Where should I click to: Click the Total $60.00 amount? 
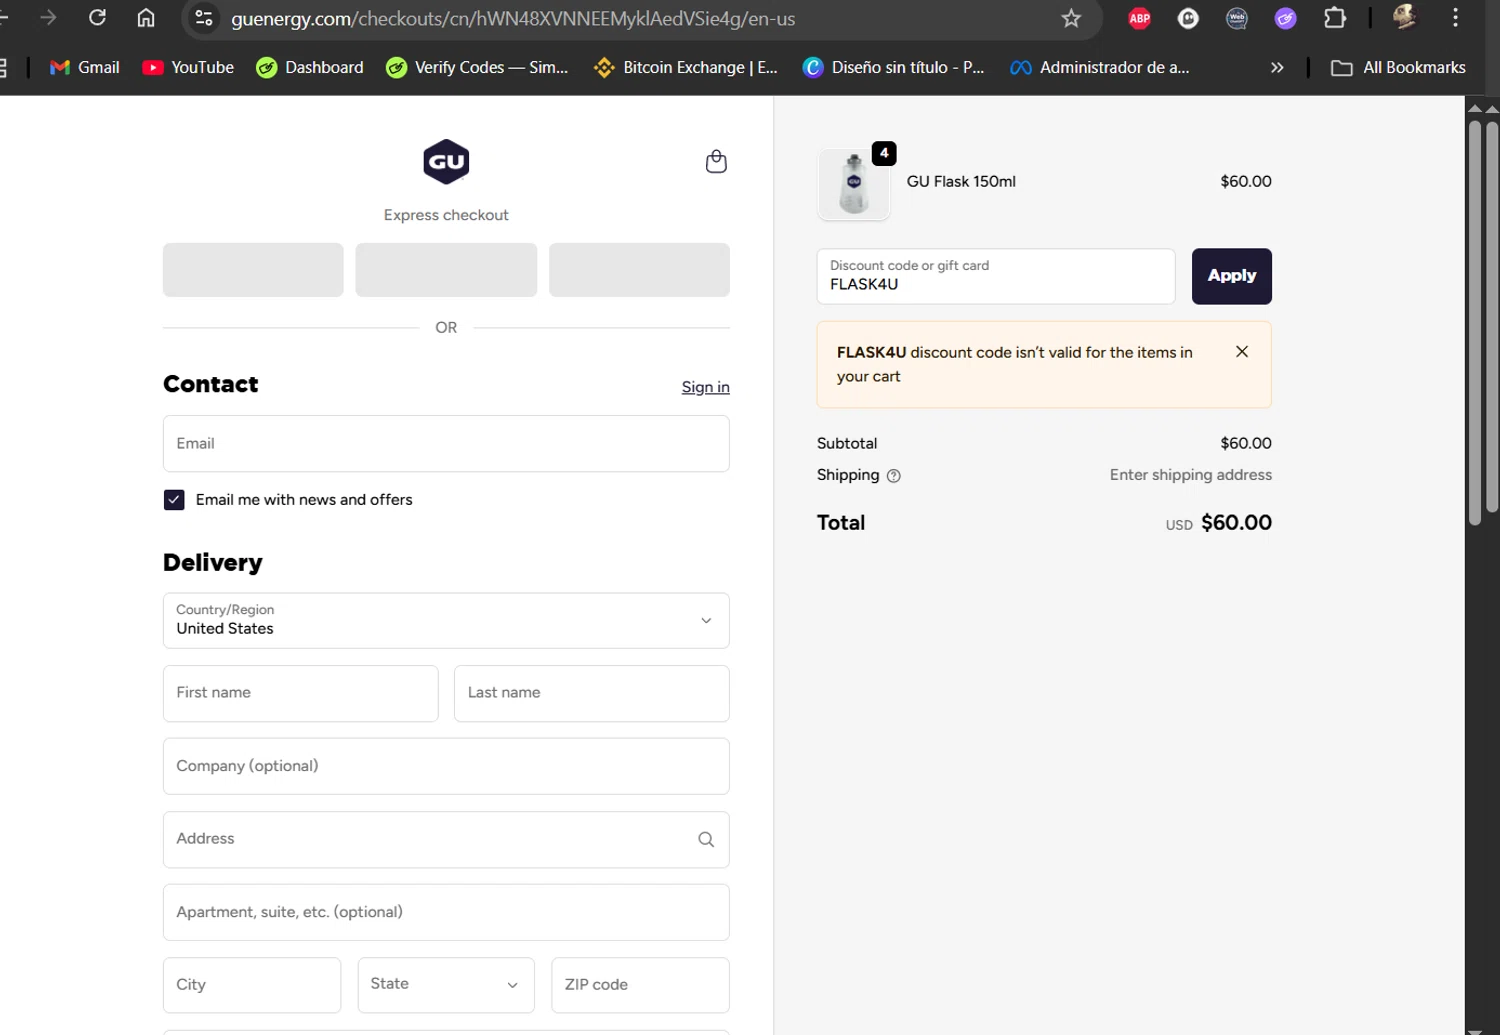click(1236, 523)
